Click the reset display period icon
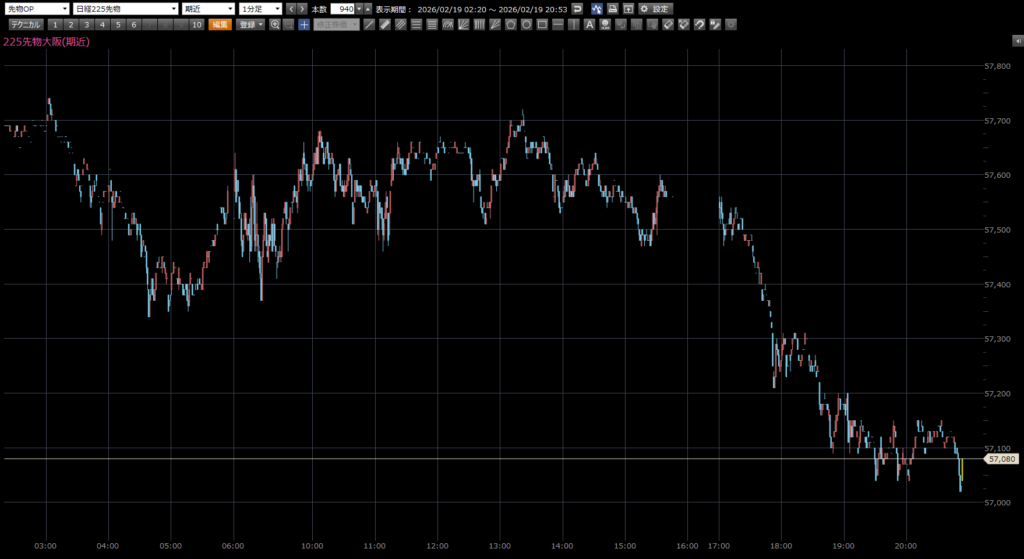 pyautogui.click(x=577, y=8)
